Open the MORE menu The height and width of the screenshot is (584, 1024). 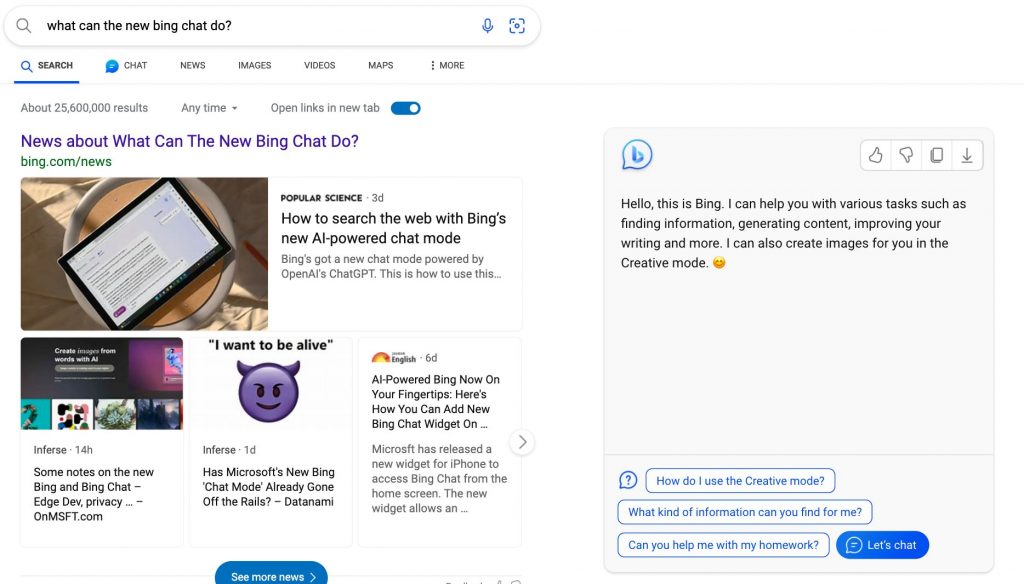point(447,65)
